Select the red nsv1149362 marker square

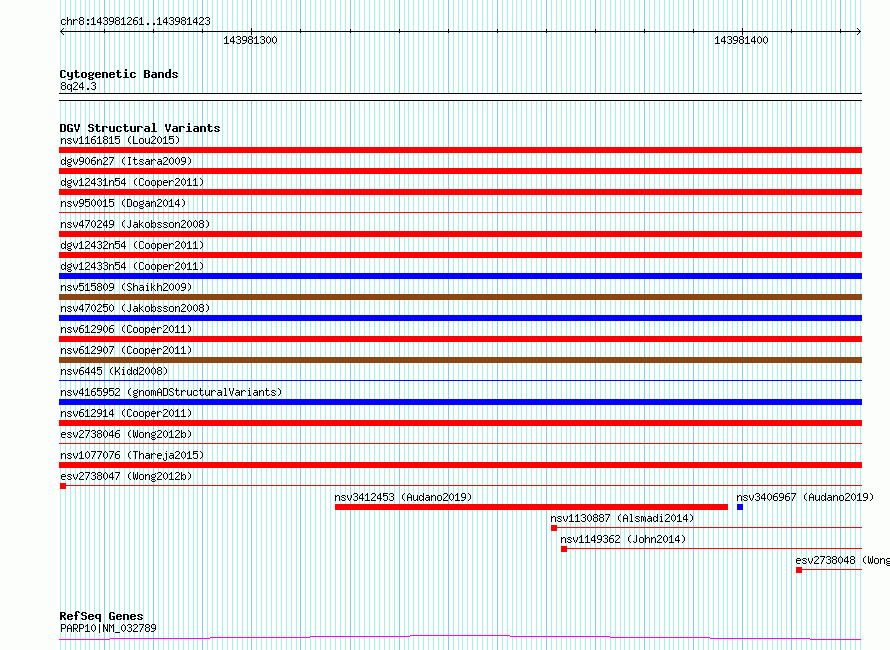[564, 549]
